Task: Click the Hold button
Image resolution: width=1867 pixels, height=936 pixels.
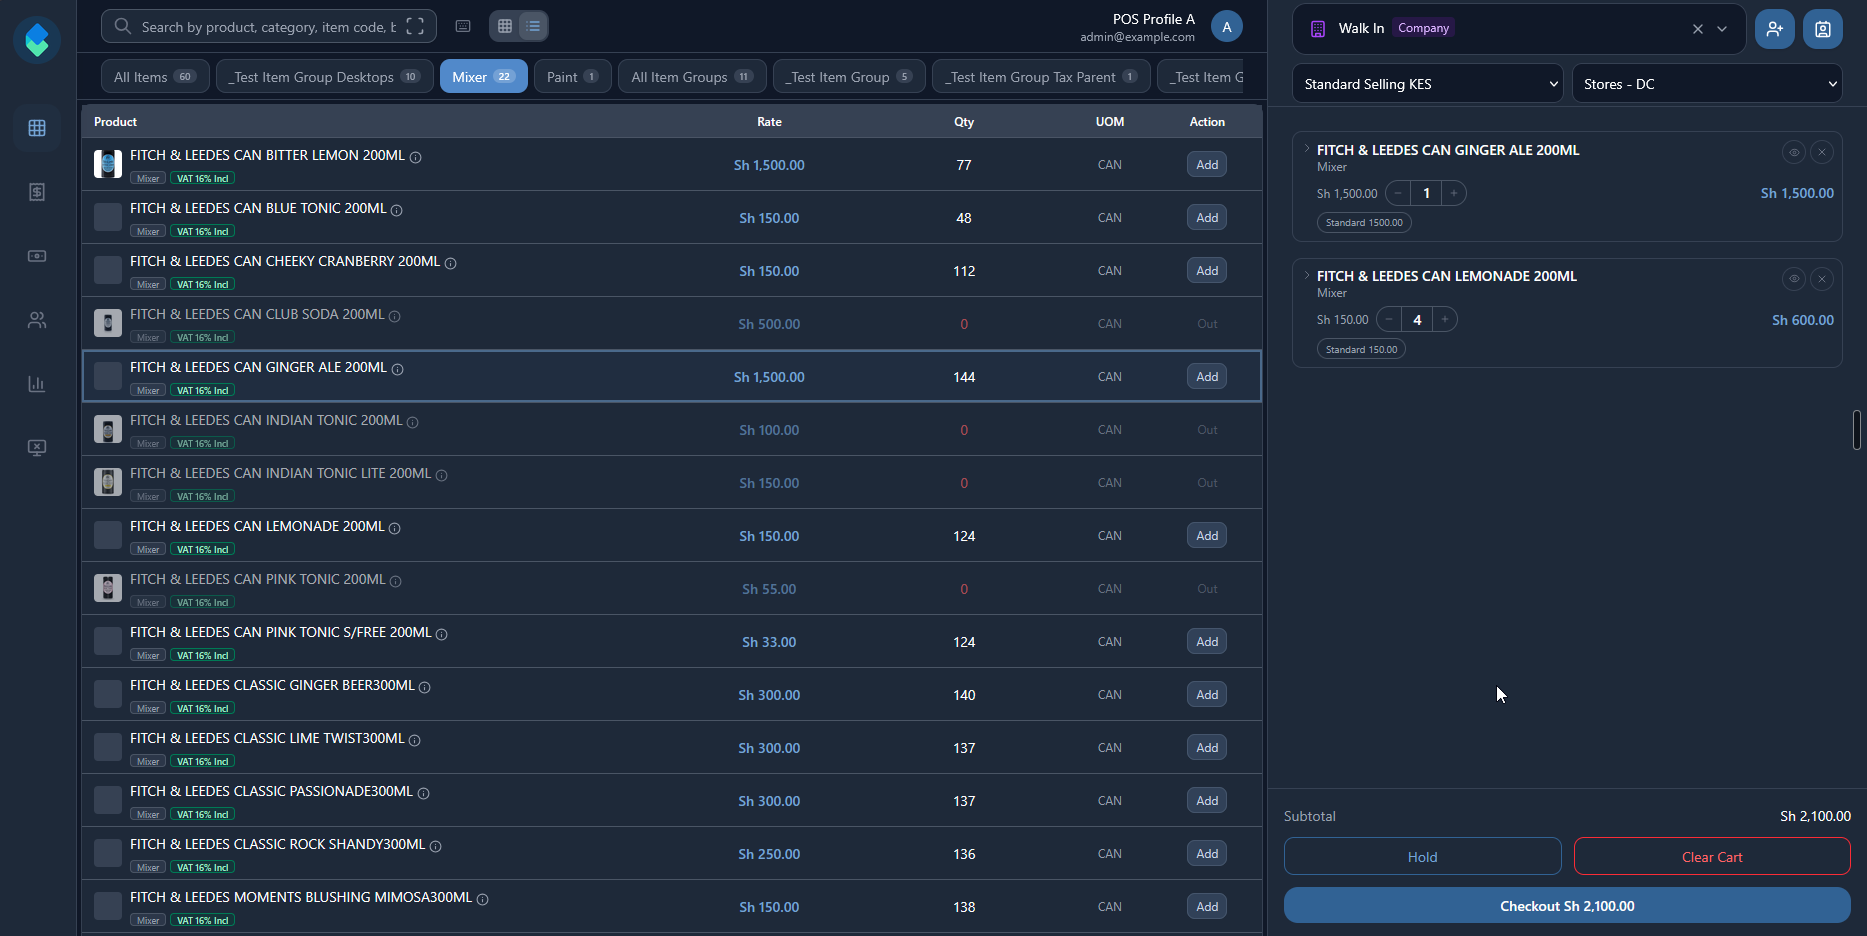Action: [1422, 857]
